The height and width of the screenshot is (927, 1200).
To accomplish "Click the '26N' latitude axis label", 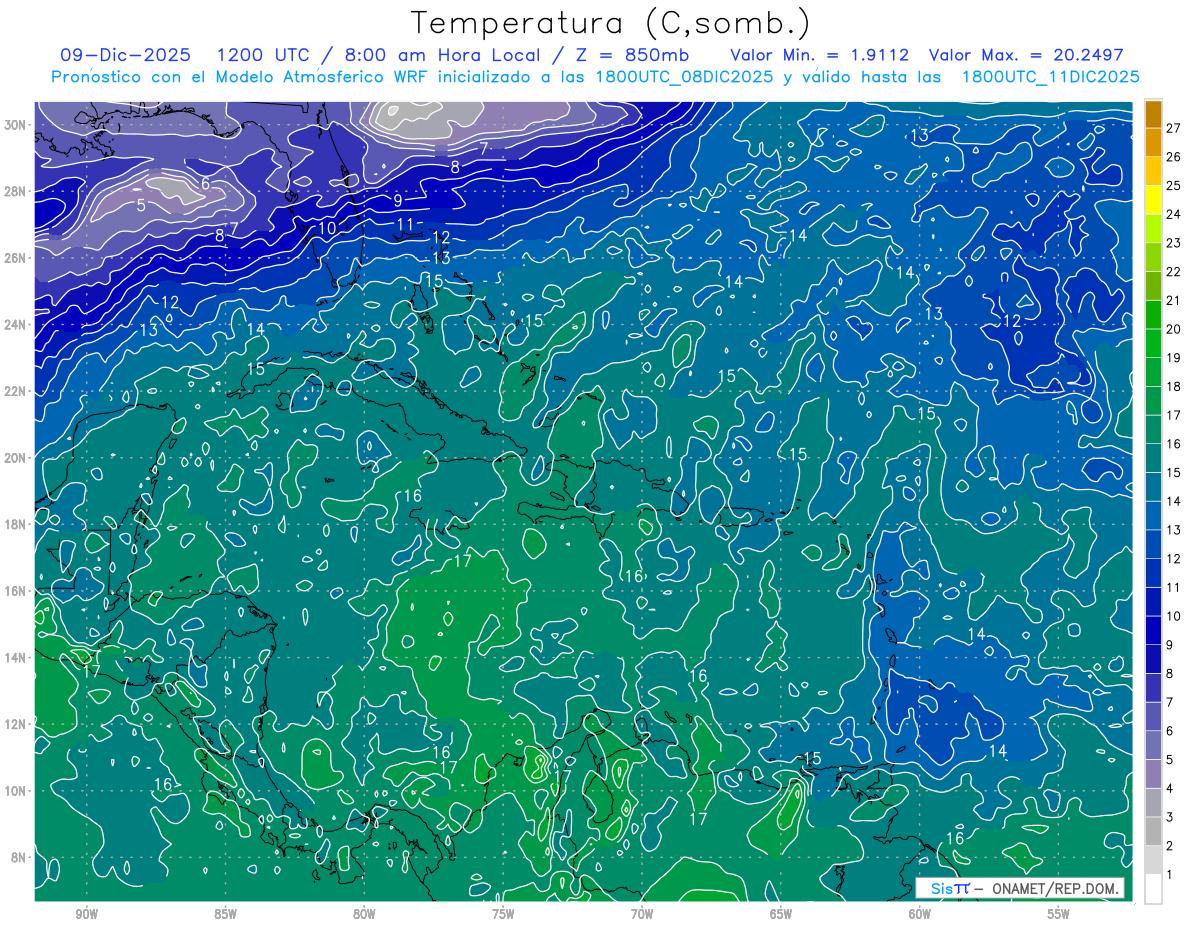I will coord(17,258).
